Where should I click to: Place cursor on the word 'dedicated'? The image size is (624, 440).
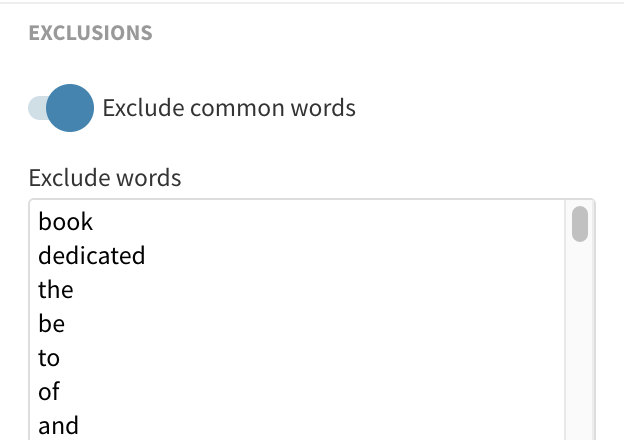[x=91, y=256]
